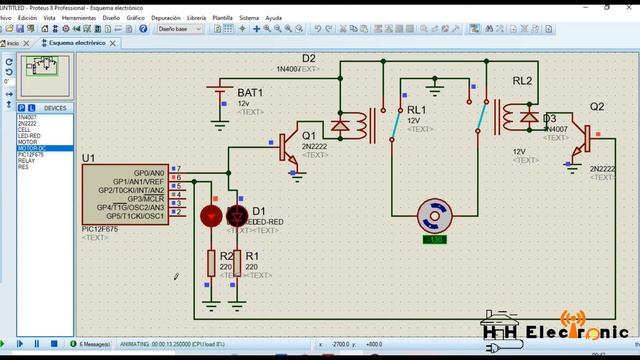The width and height of the screenshot is (640, 360).
Task: Close the Inicio tab
Action: coord(27,43)
